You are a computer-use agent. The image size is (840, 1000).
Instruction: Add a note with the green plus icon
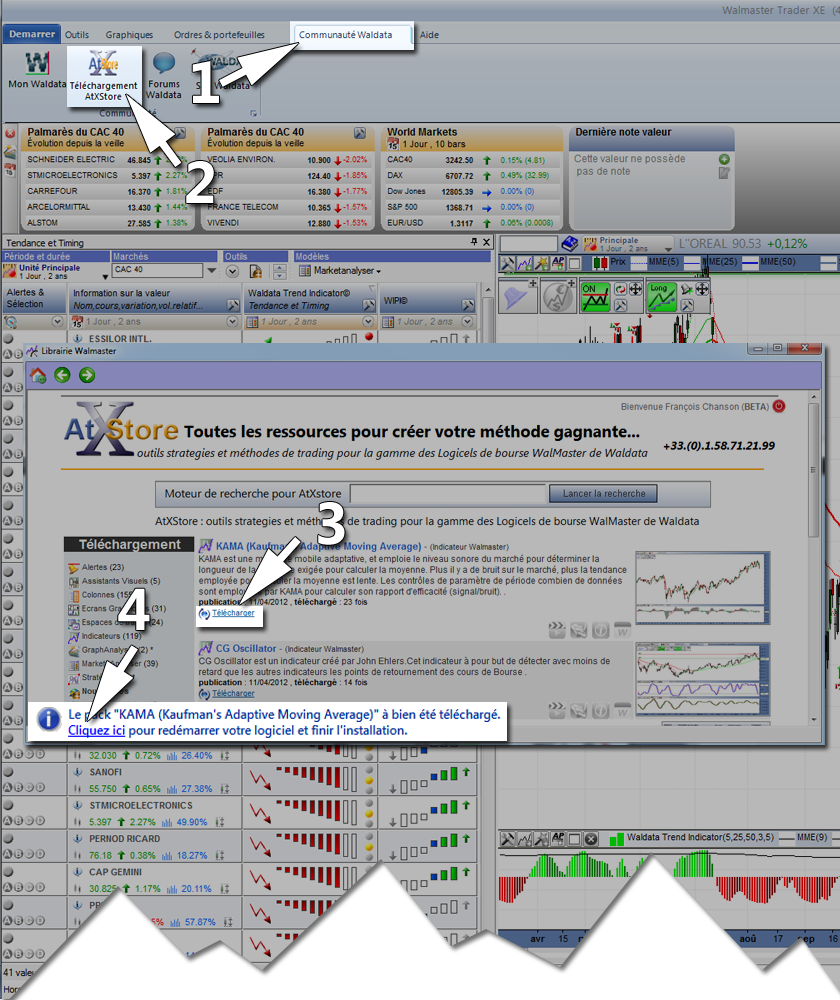(724, 159)
